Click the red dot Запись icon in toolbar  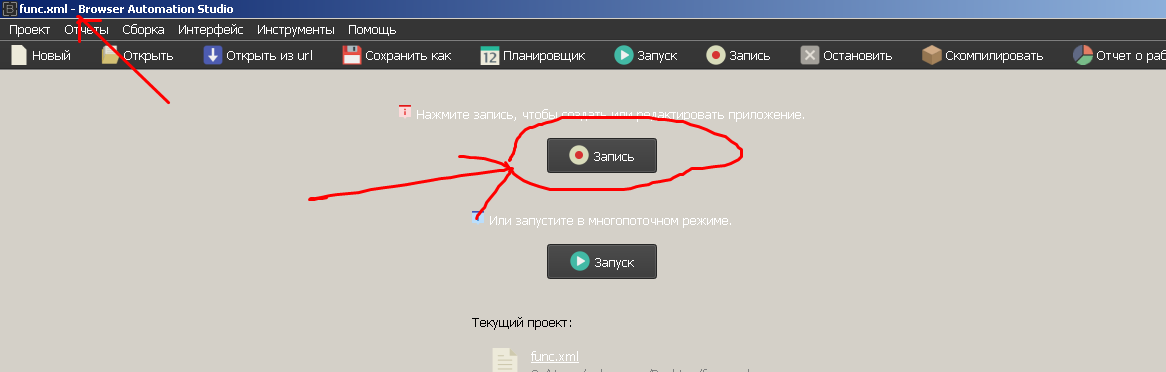click(715, 55)
